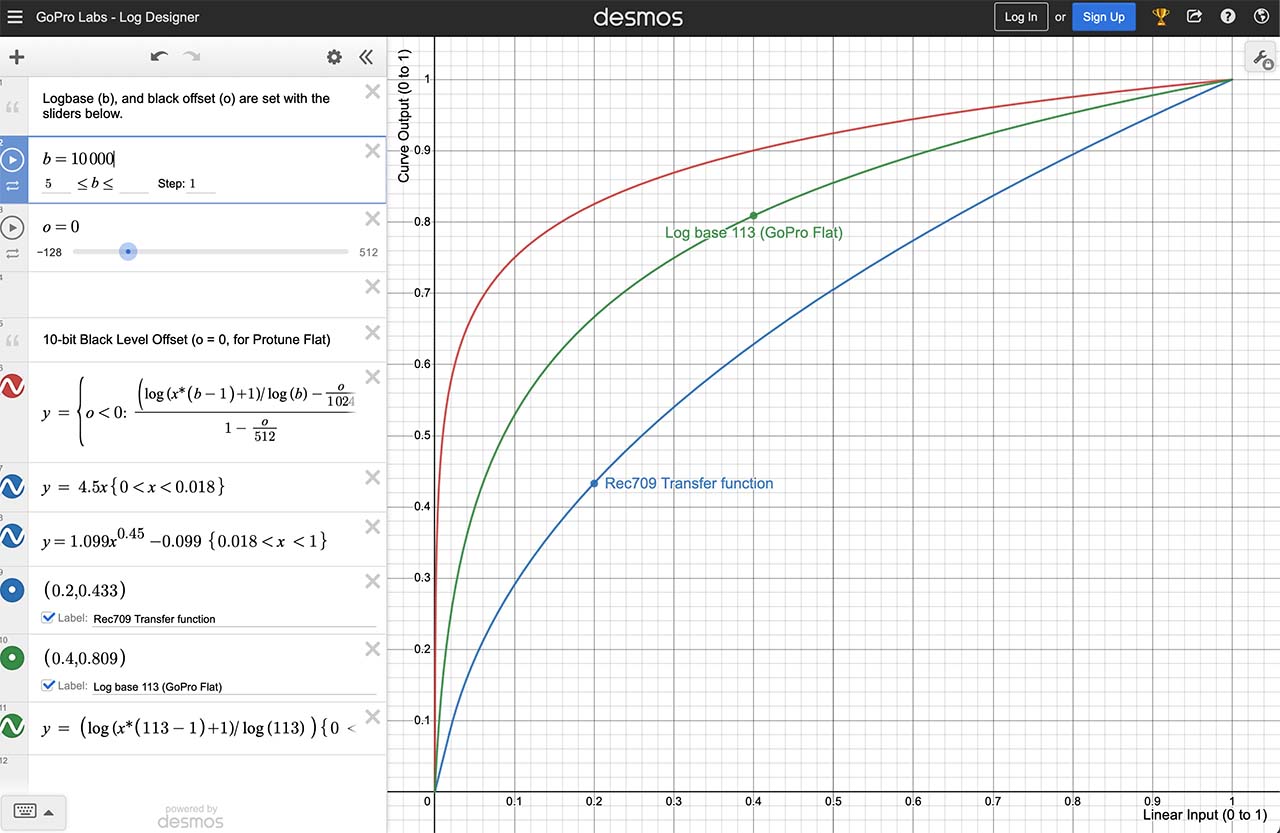Click the blue curve icon beside y = 4.5x
Image resolution: width=1280 pixels, height=833 pixels.
[13, 486]
